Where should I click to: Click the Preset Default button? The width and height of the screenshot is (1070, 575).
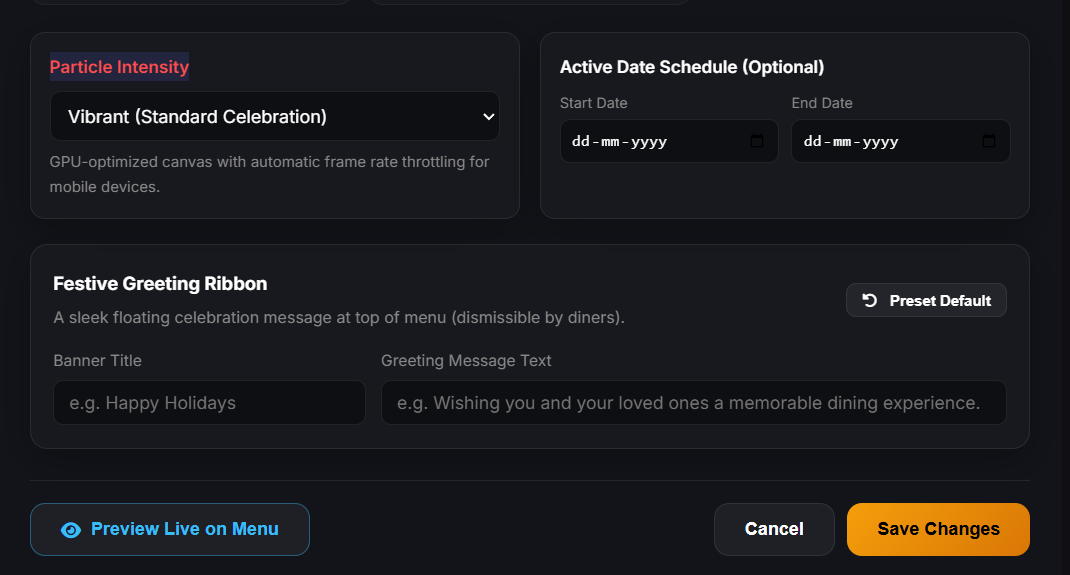pyautogui.click(x=926, y=300)
